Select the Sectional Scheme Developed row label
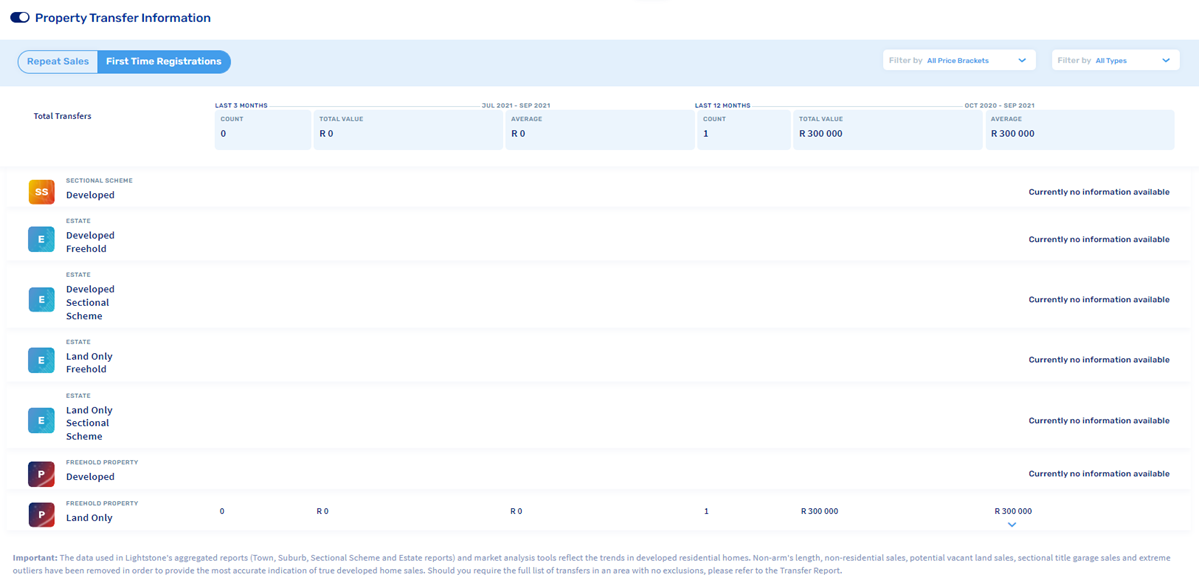1199x584 pixels. pyautogui.click(x=90, y=195)
